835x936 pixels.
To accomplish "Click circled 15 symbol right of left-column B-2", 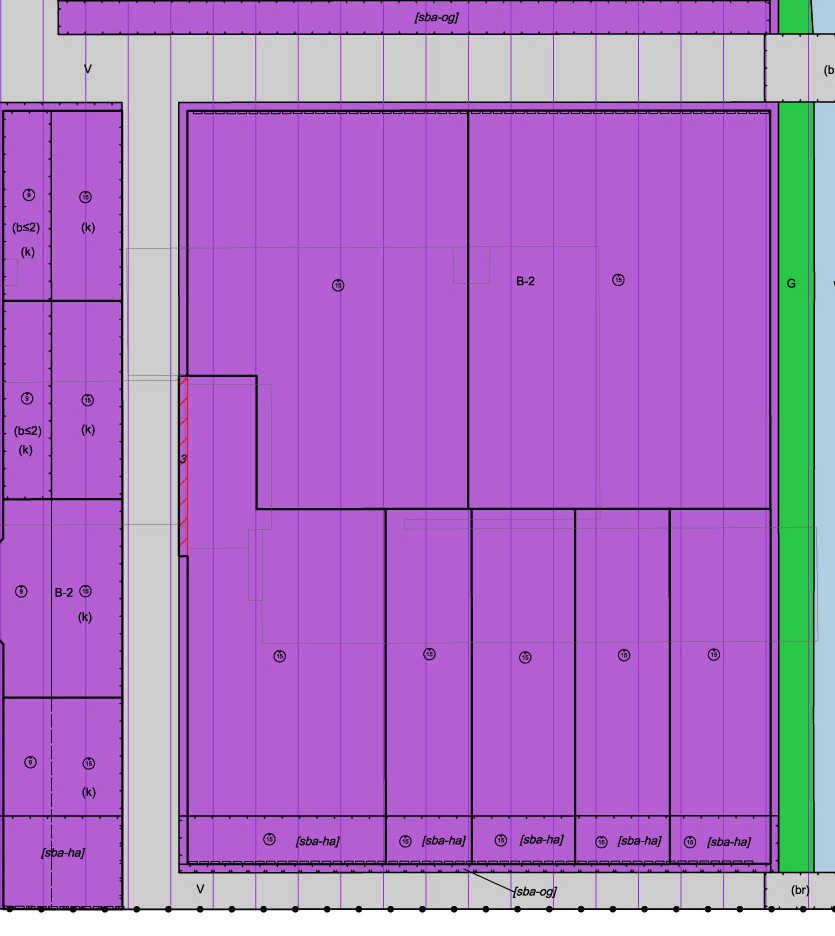I will point(86,592).
